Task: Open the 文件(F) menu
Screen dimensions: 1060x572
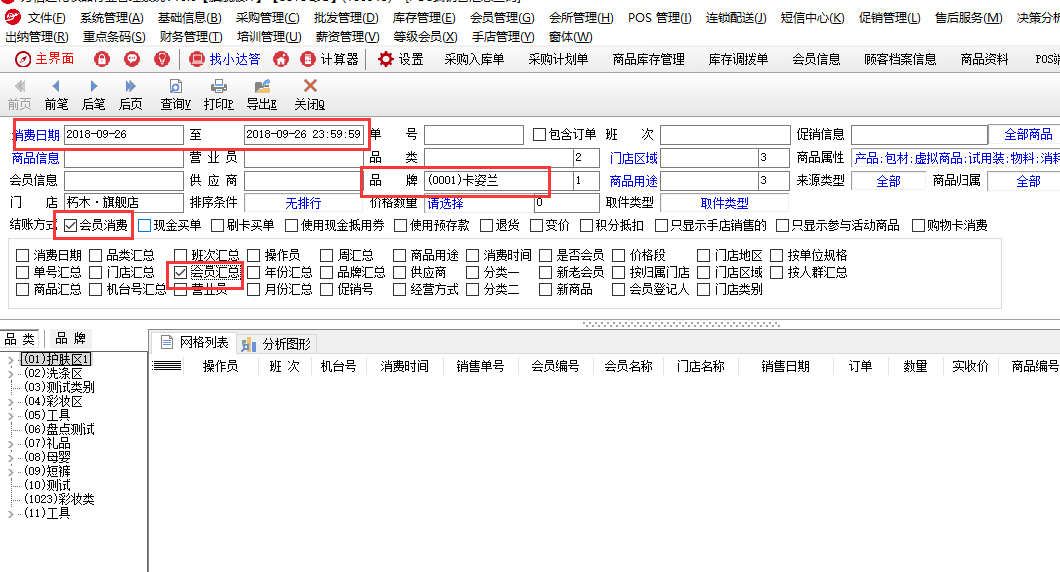Action: pyautogui.click(x=47, y=18)
